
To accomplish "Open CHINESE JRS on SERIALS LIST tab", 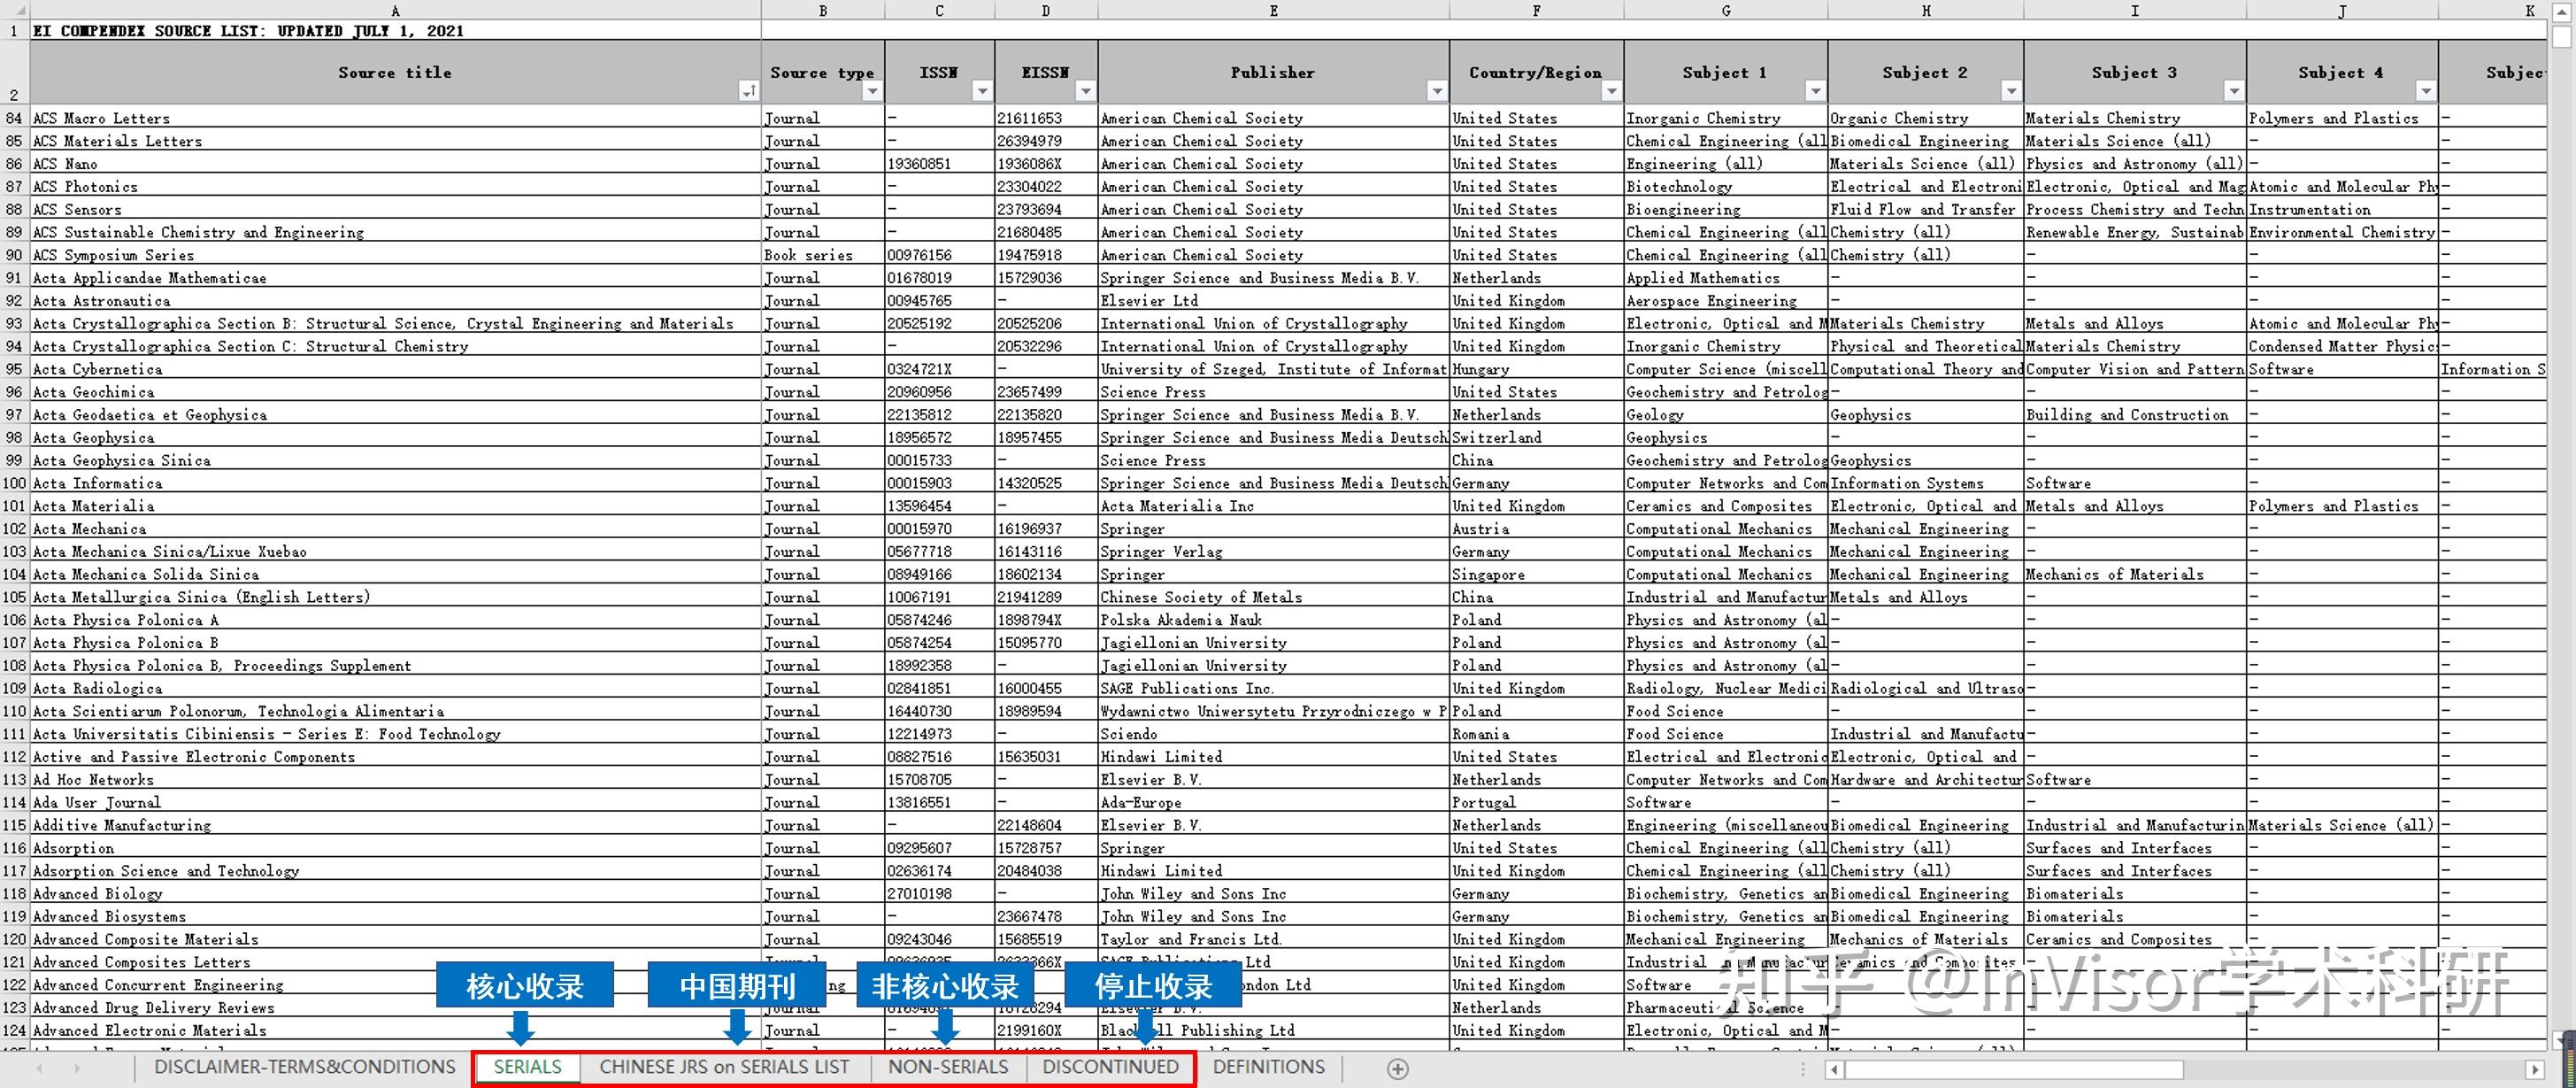I will [x=724, y=1067].
